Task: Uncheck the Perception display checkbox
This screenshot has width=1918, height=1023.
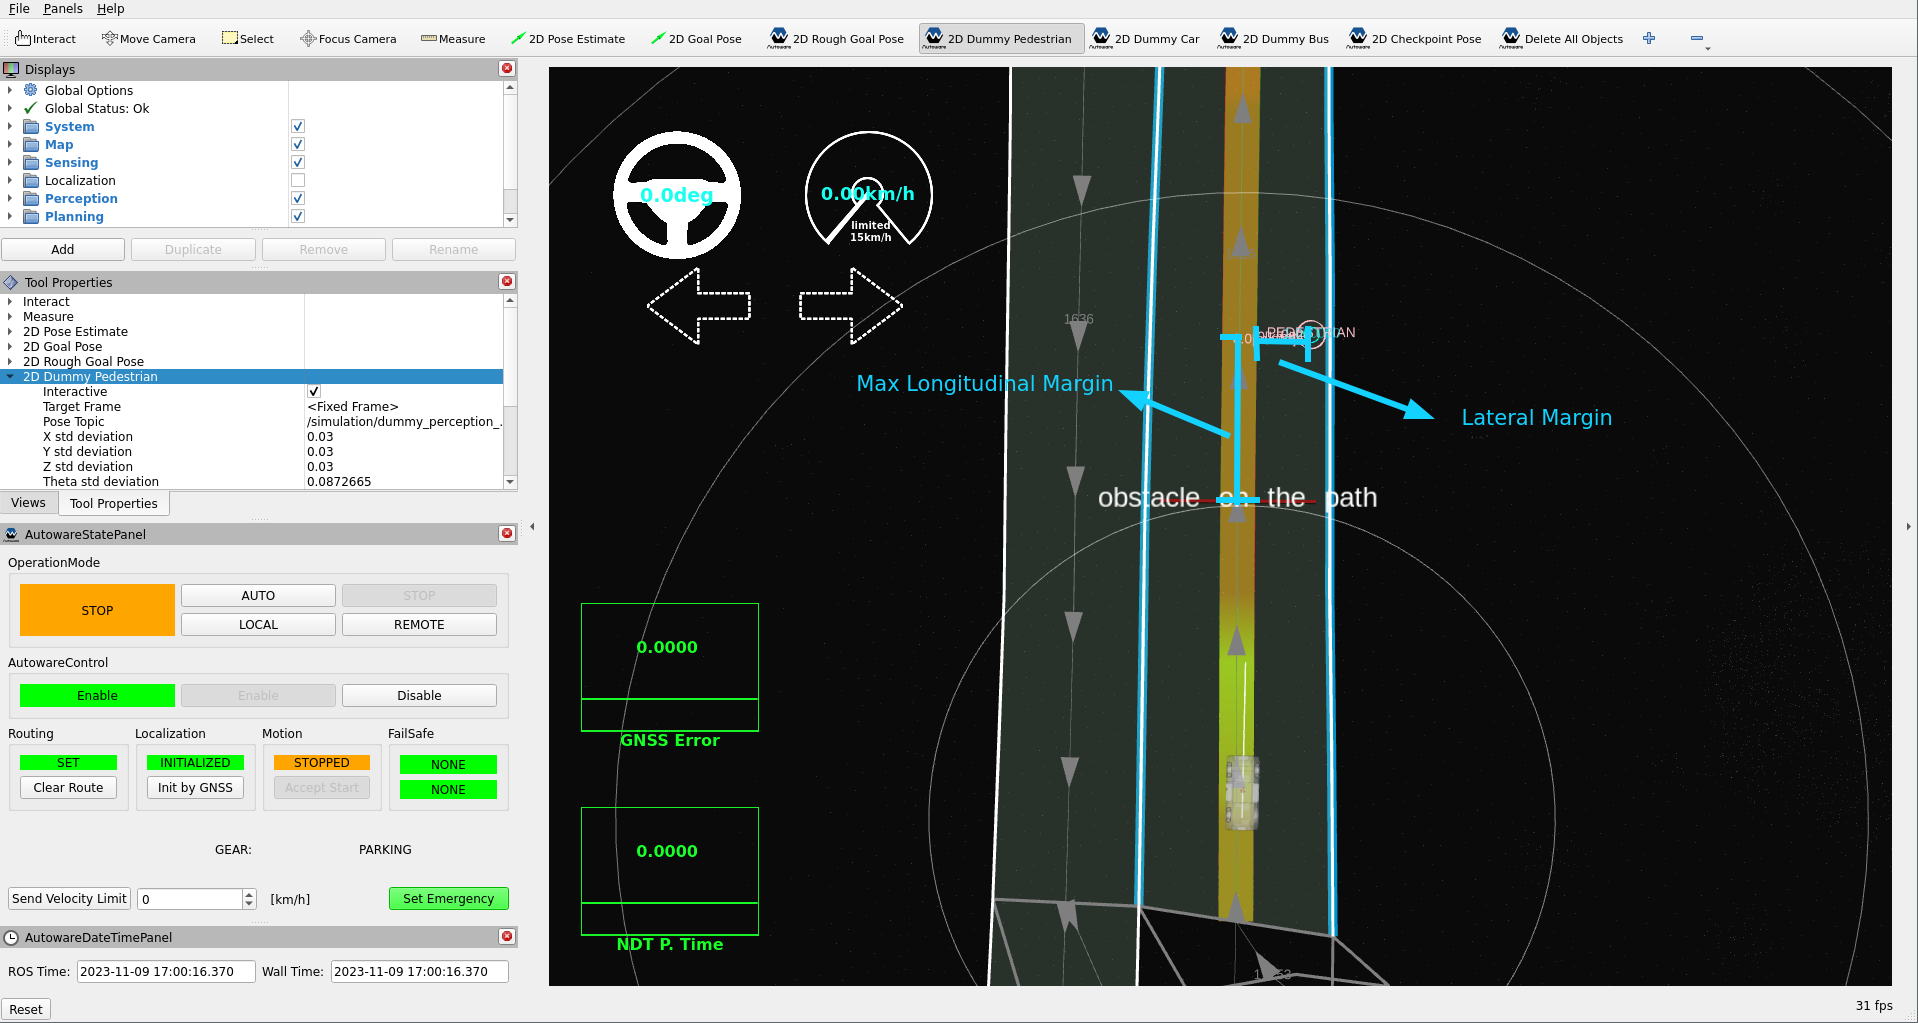Action: pos(298,199)
